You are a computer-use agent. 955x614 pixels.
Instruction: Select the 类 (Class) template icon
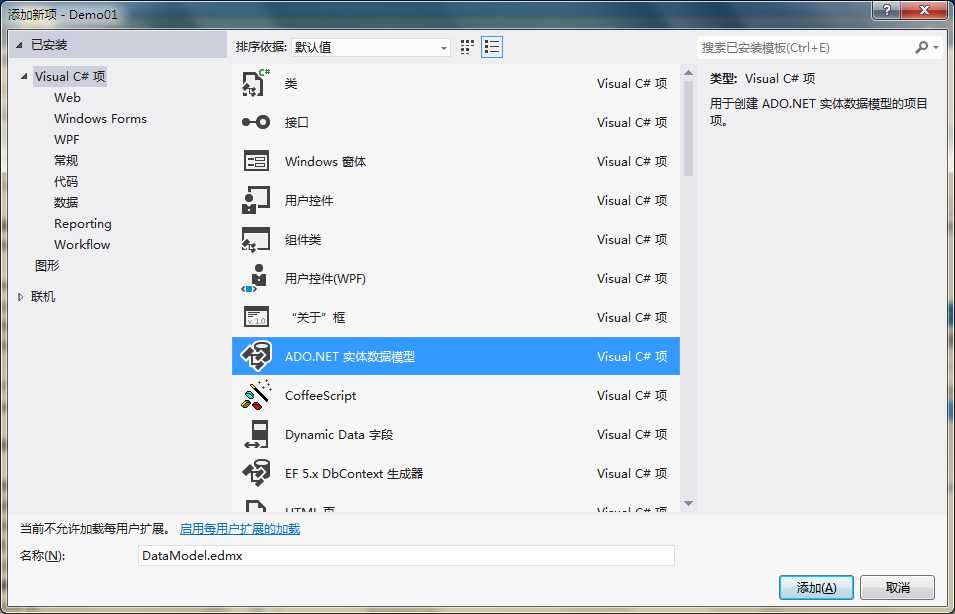(x=256, y=83)
